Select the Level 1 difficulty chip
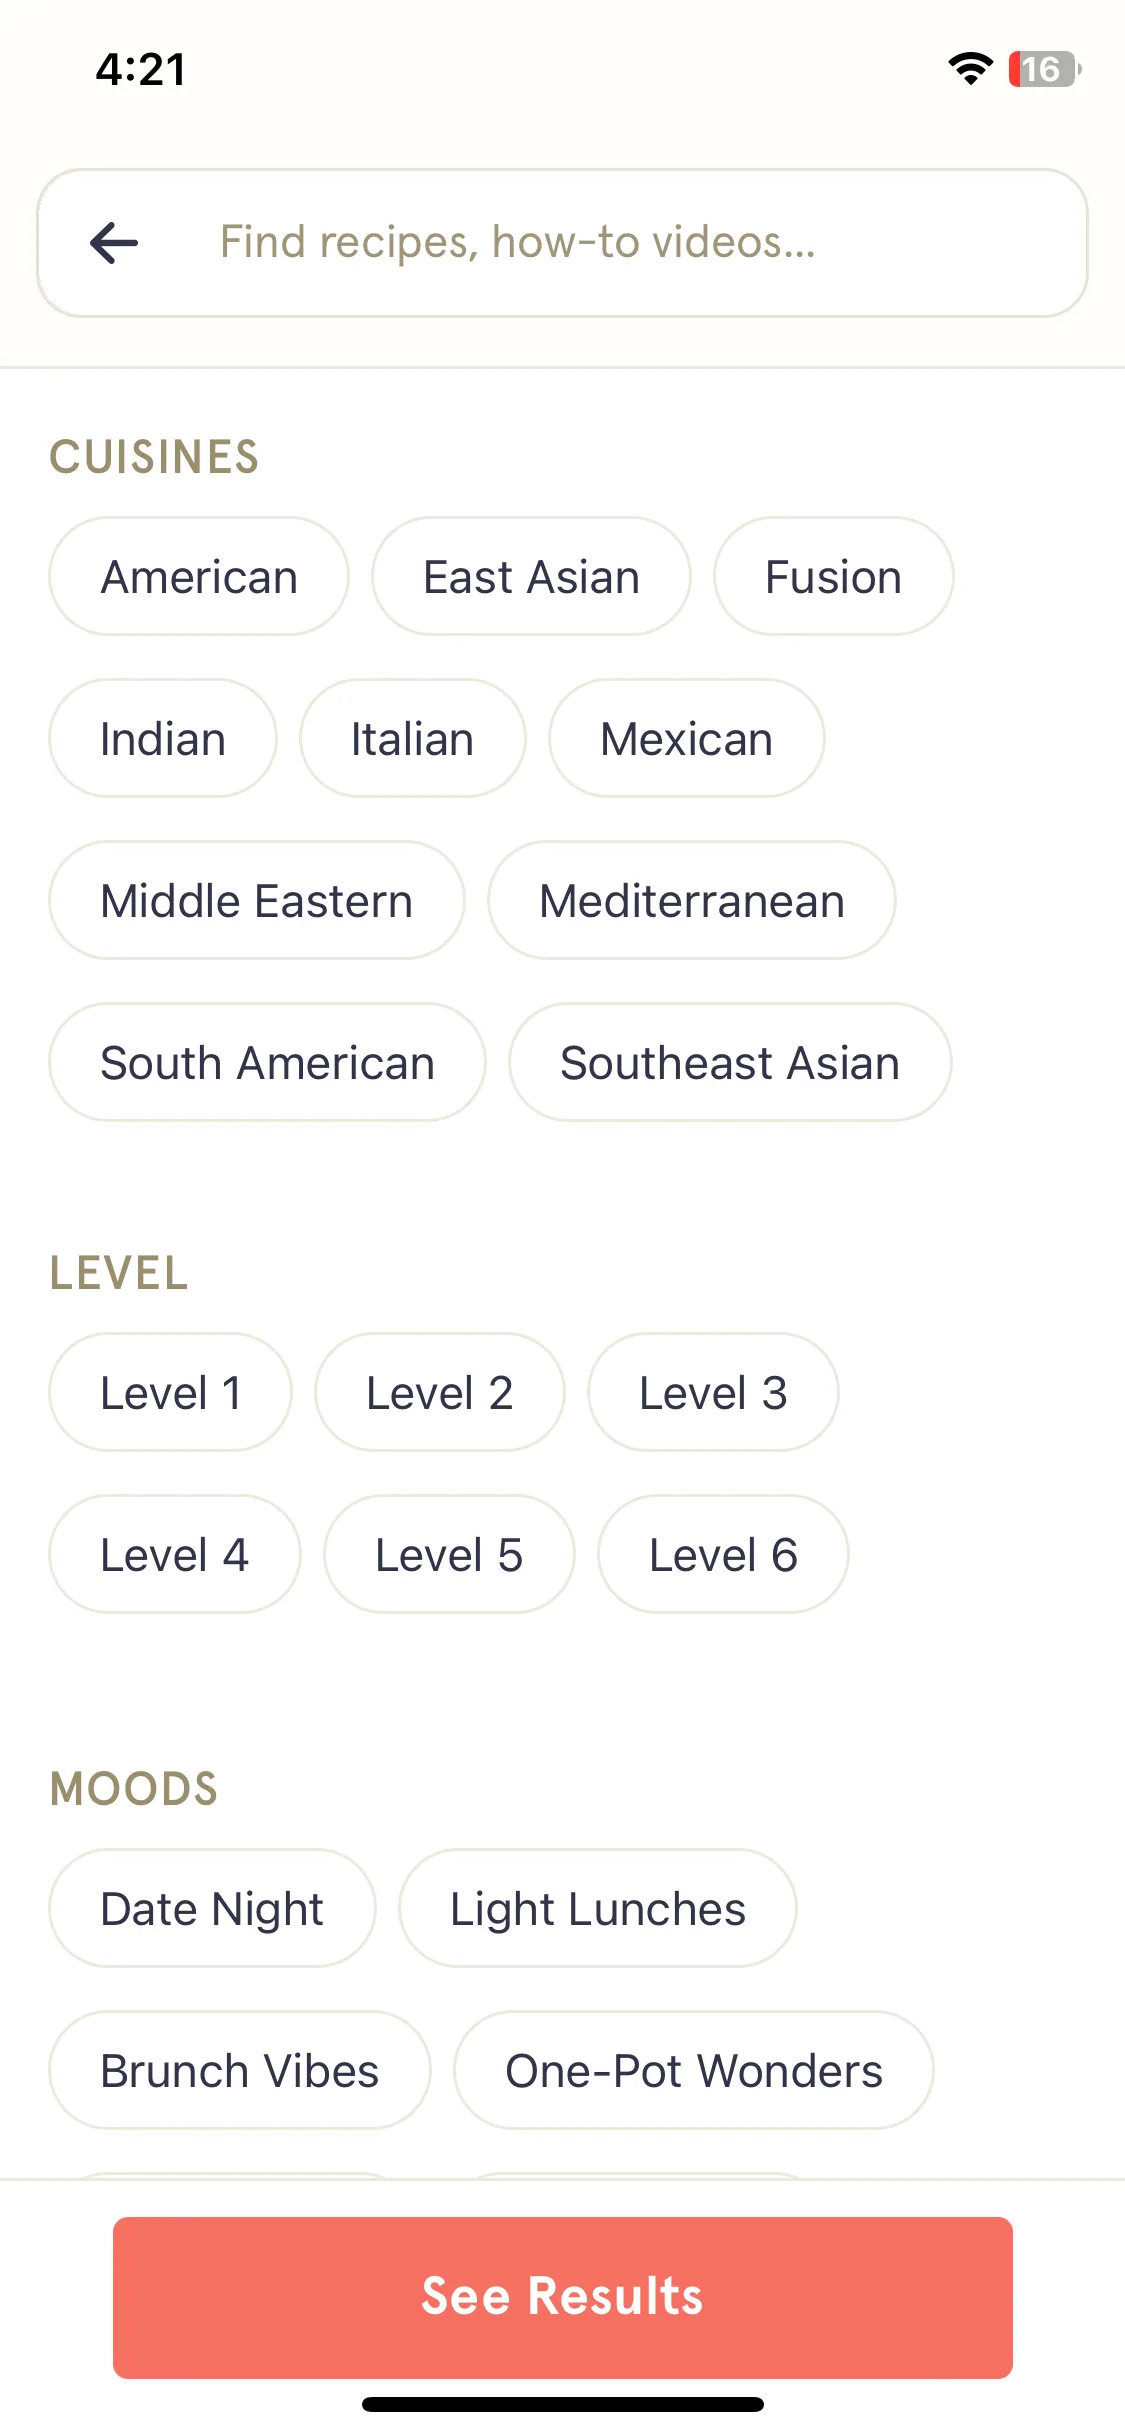1125x2436 pixels. pos(170,1393)
